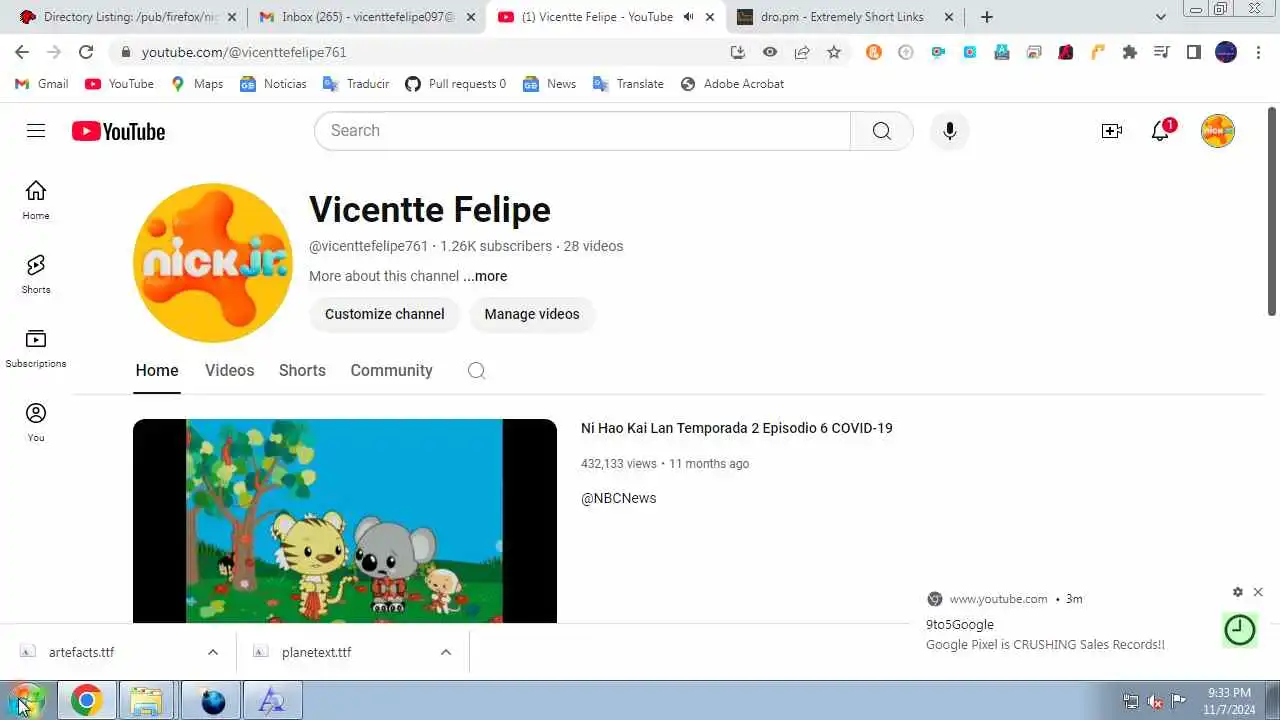Open the You section in the sidebar
The height and width of the screenshot is (720, 1280).
click(x=36, y=422)
